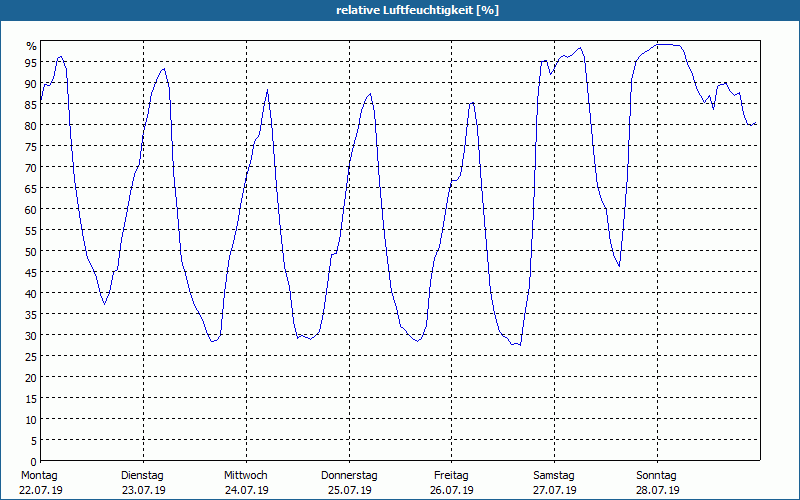Screen dimensions: 800x500
Task: Click the 30 axis value
Action: tap(31, 336)
